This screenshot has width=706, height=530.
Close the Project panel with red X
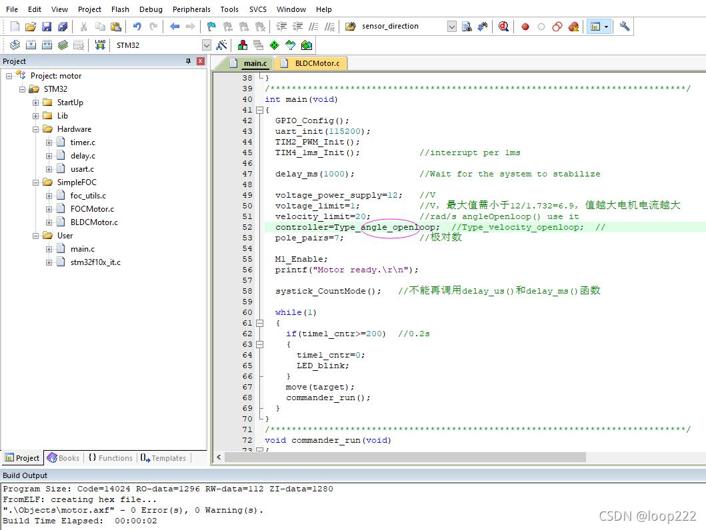(x=201, y=61)
